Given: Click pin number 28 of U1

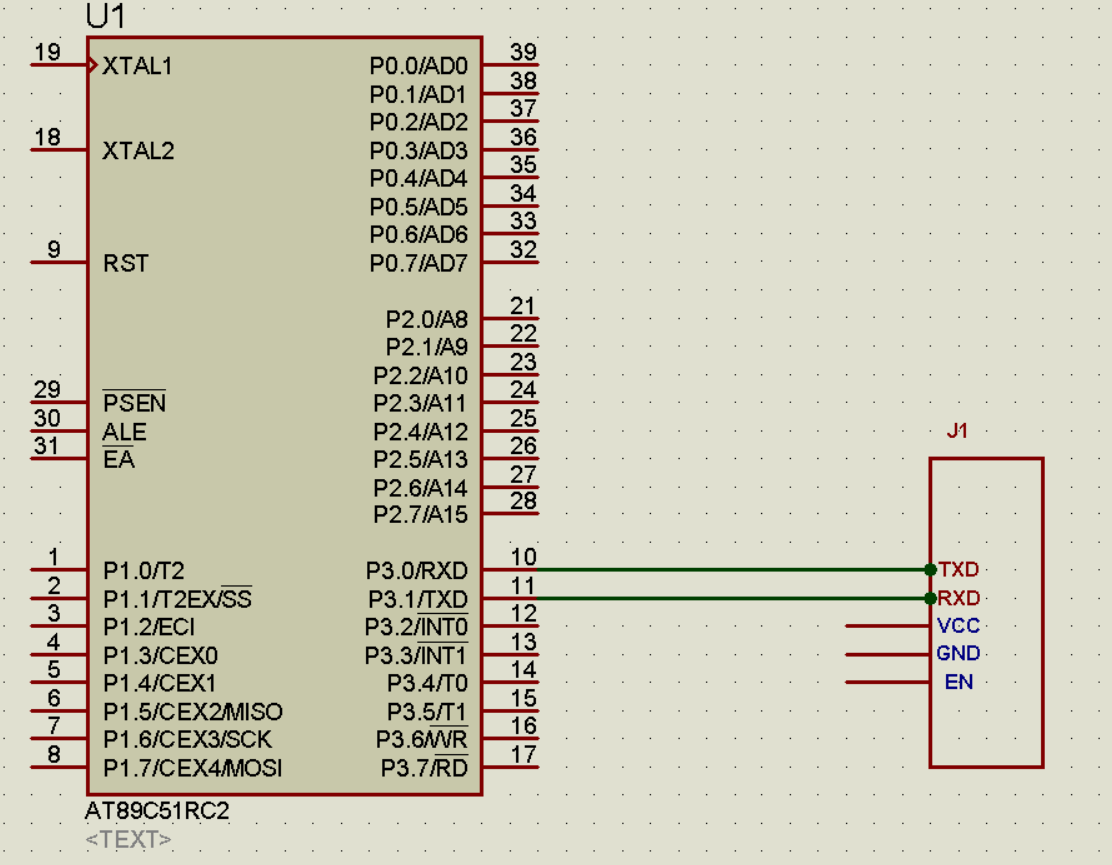Looking at the screenshot, I should [523, 501].
